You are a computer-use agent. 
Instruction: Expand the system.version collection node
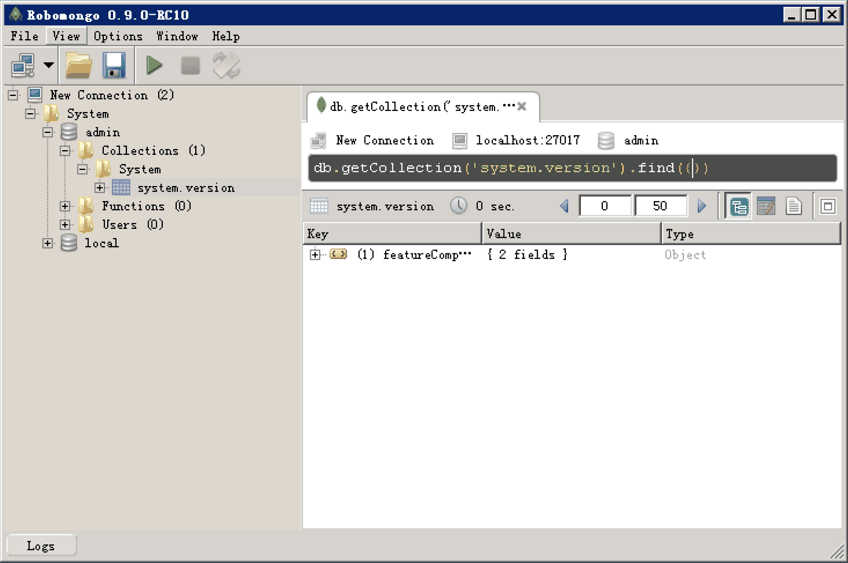click(x=100, y=188)
